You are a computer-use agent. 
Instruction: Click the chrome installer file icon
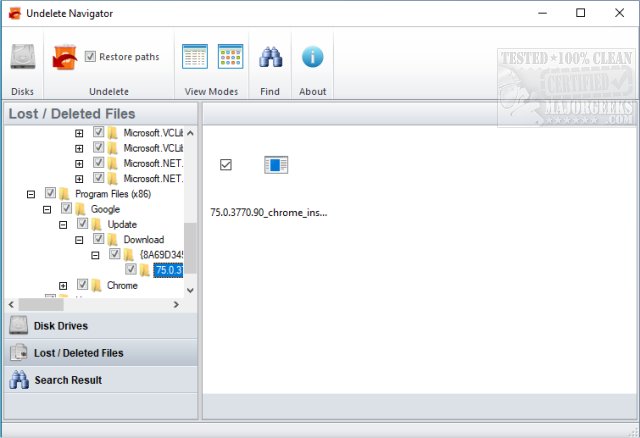276,165
